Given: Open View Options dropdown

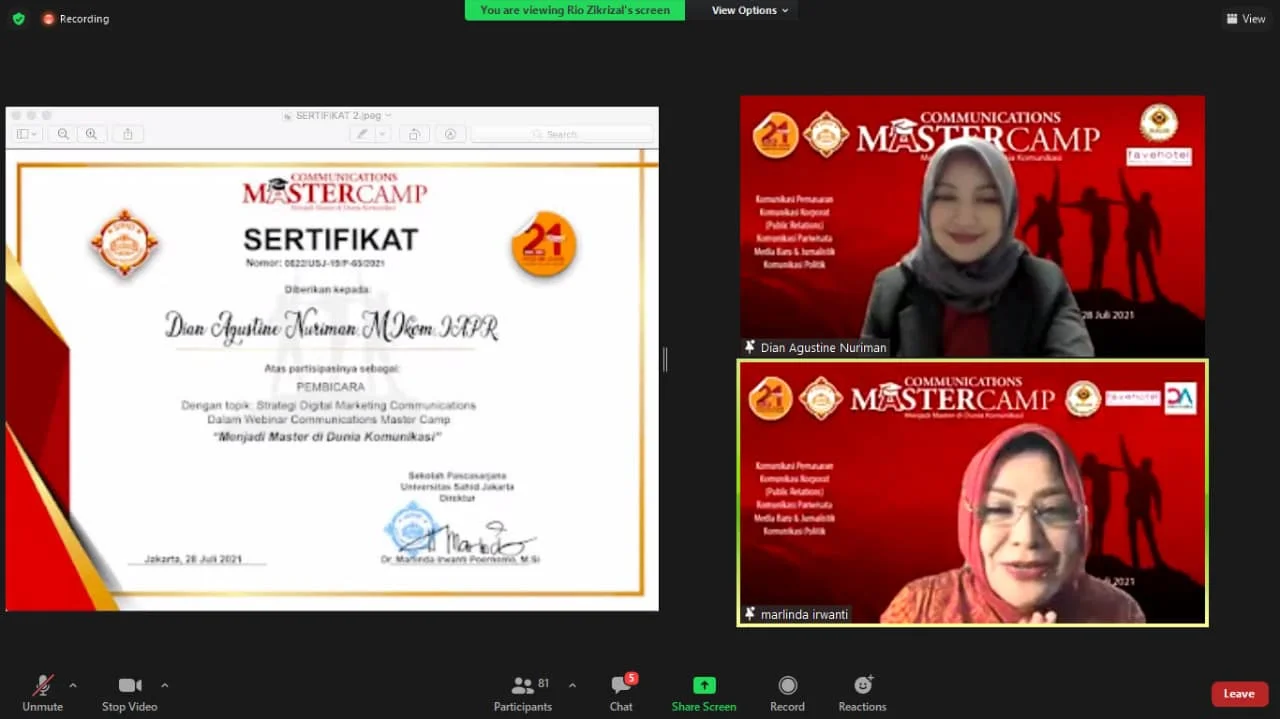Looking at the screenshot, I should (x=750, y=10).
